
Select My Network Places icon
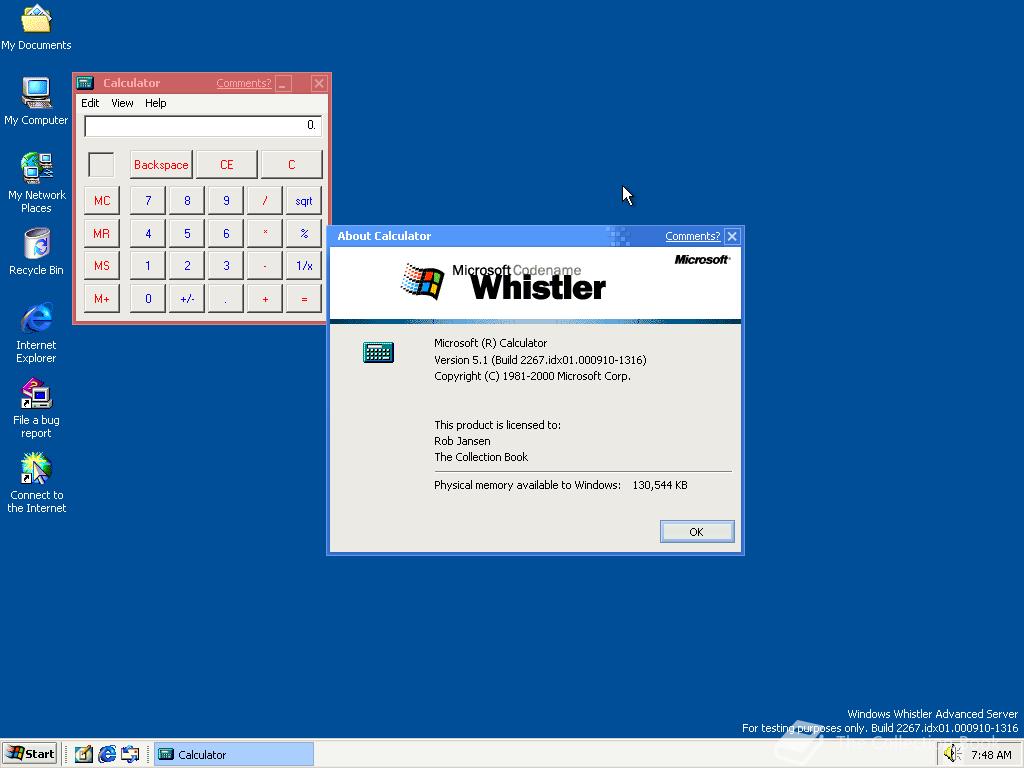[x=37, y=183]
